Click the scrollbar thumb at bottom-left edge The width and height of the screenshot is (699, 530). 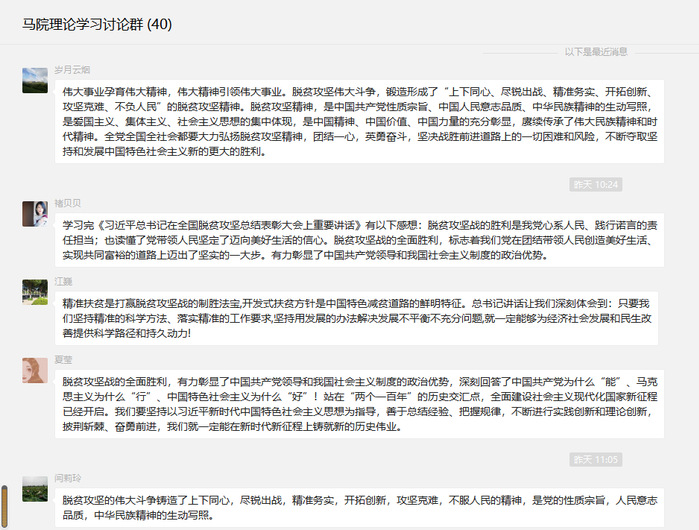click(x=4, y=507)
